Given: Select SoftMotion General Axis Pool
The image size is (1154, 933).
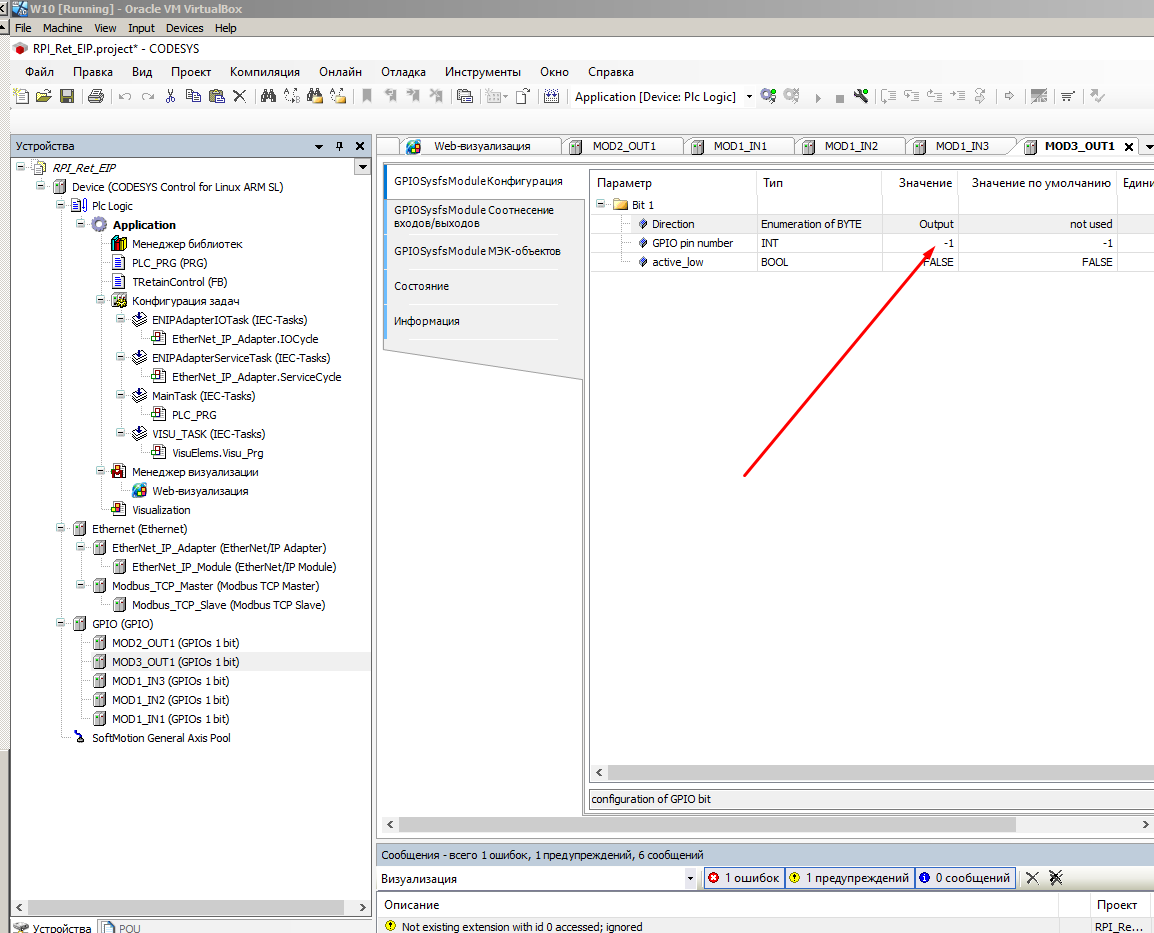Looking at the screenshot, I should coord(161,737).
